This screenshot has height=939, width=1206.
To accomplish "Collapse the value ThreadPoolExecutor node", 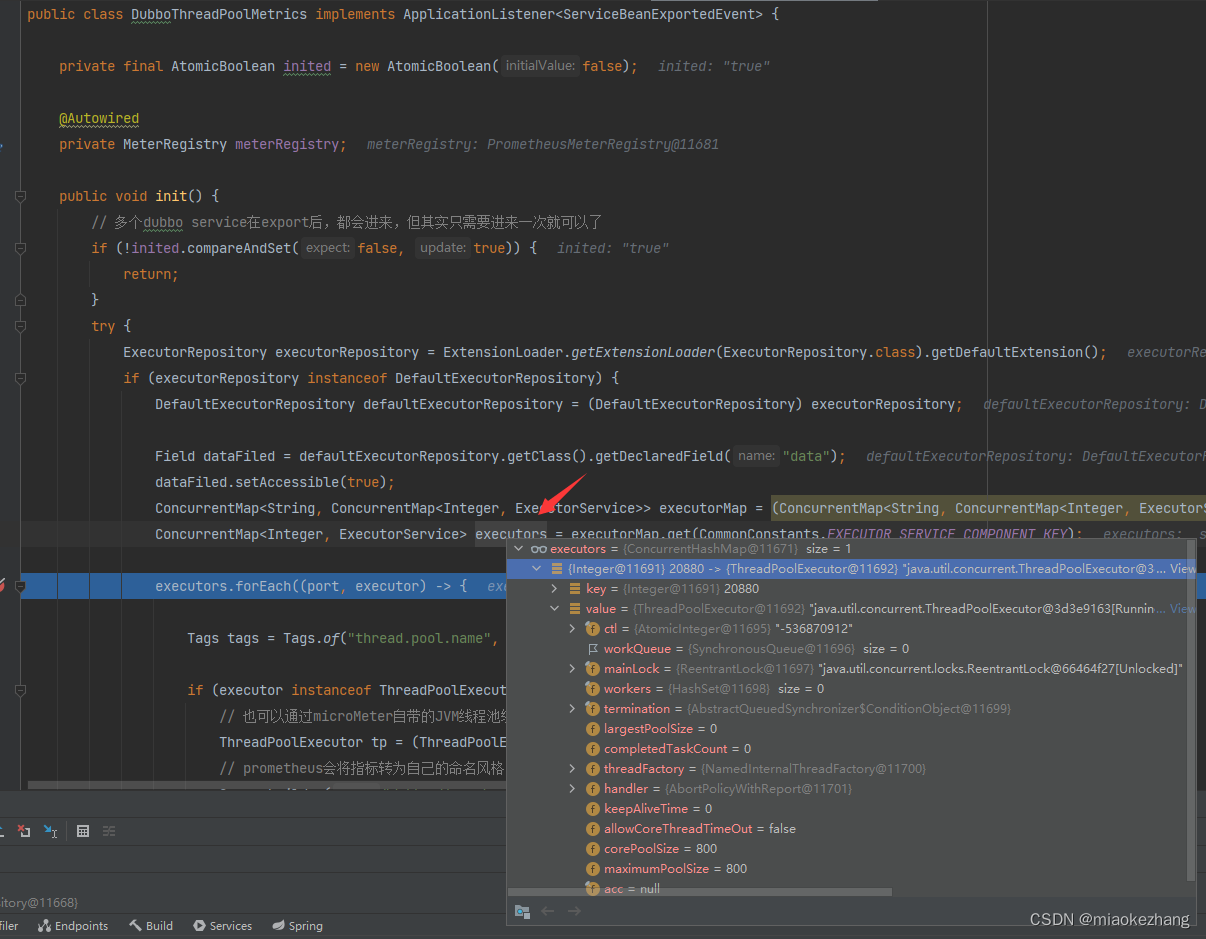I will pyautogui.click(x=555, y=609).
